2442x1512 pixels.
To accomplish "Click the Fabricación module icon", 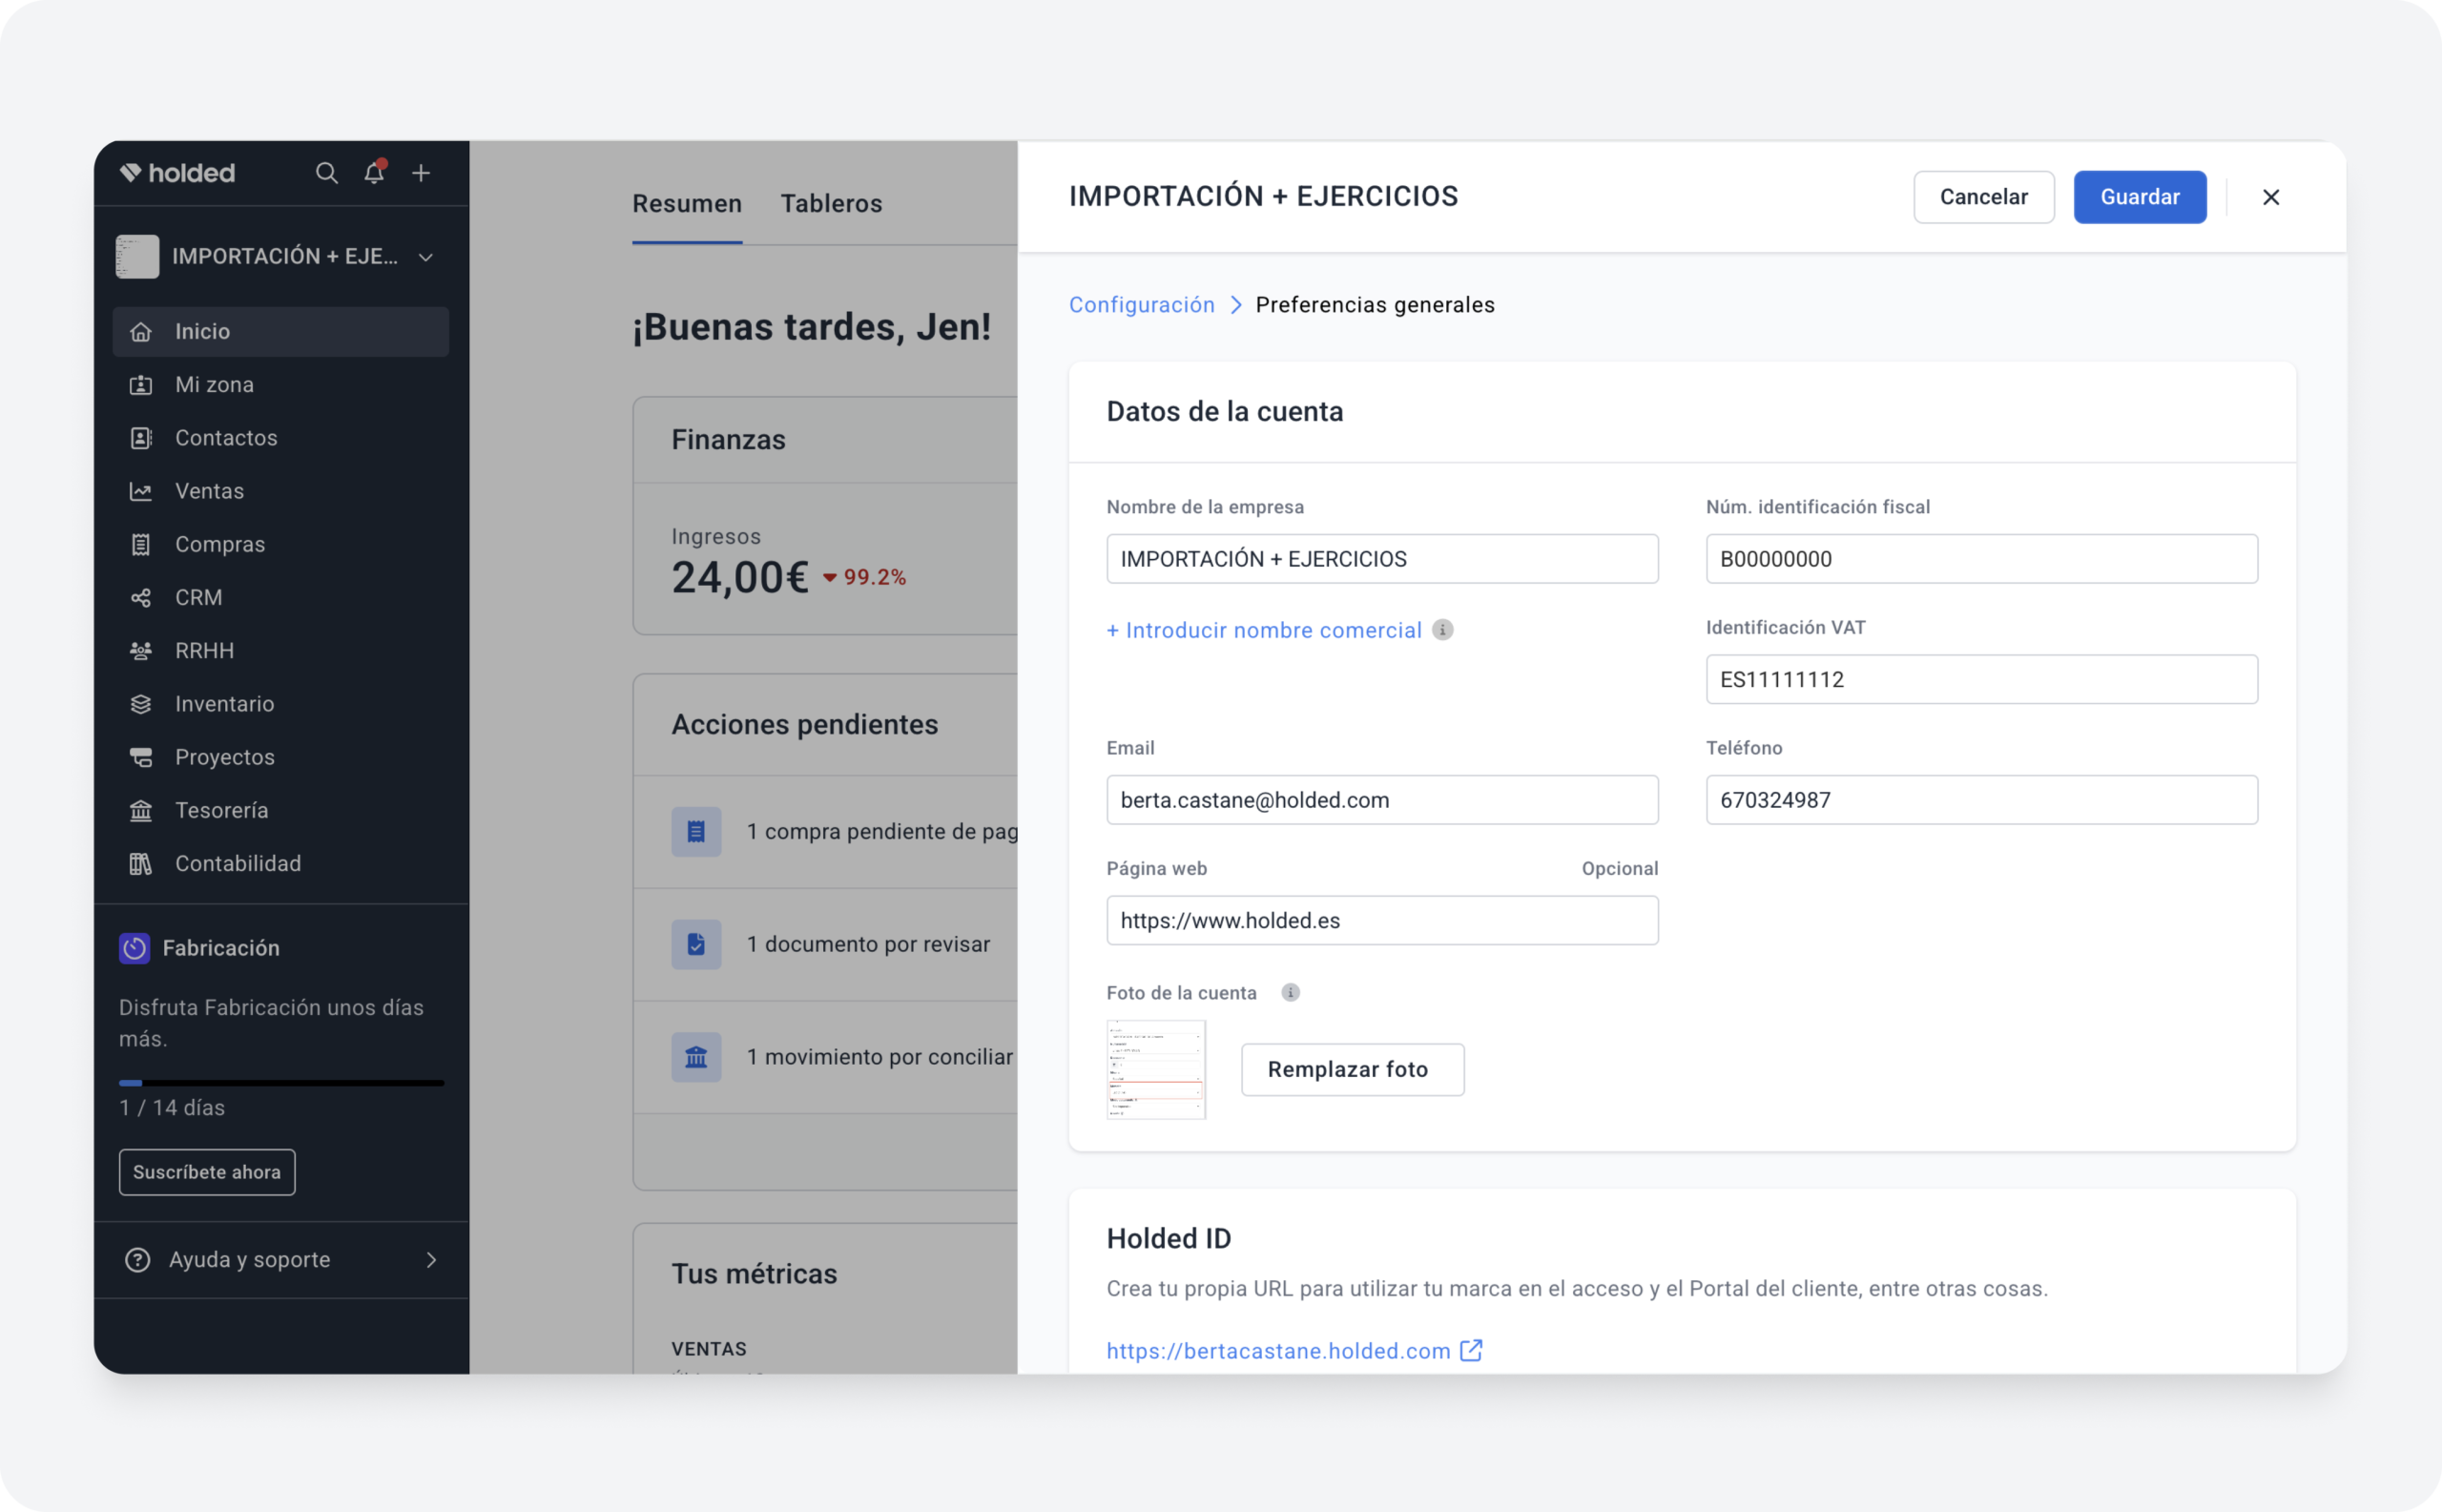I will [x=134, y=948].
